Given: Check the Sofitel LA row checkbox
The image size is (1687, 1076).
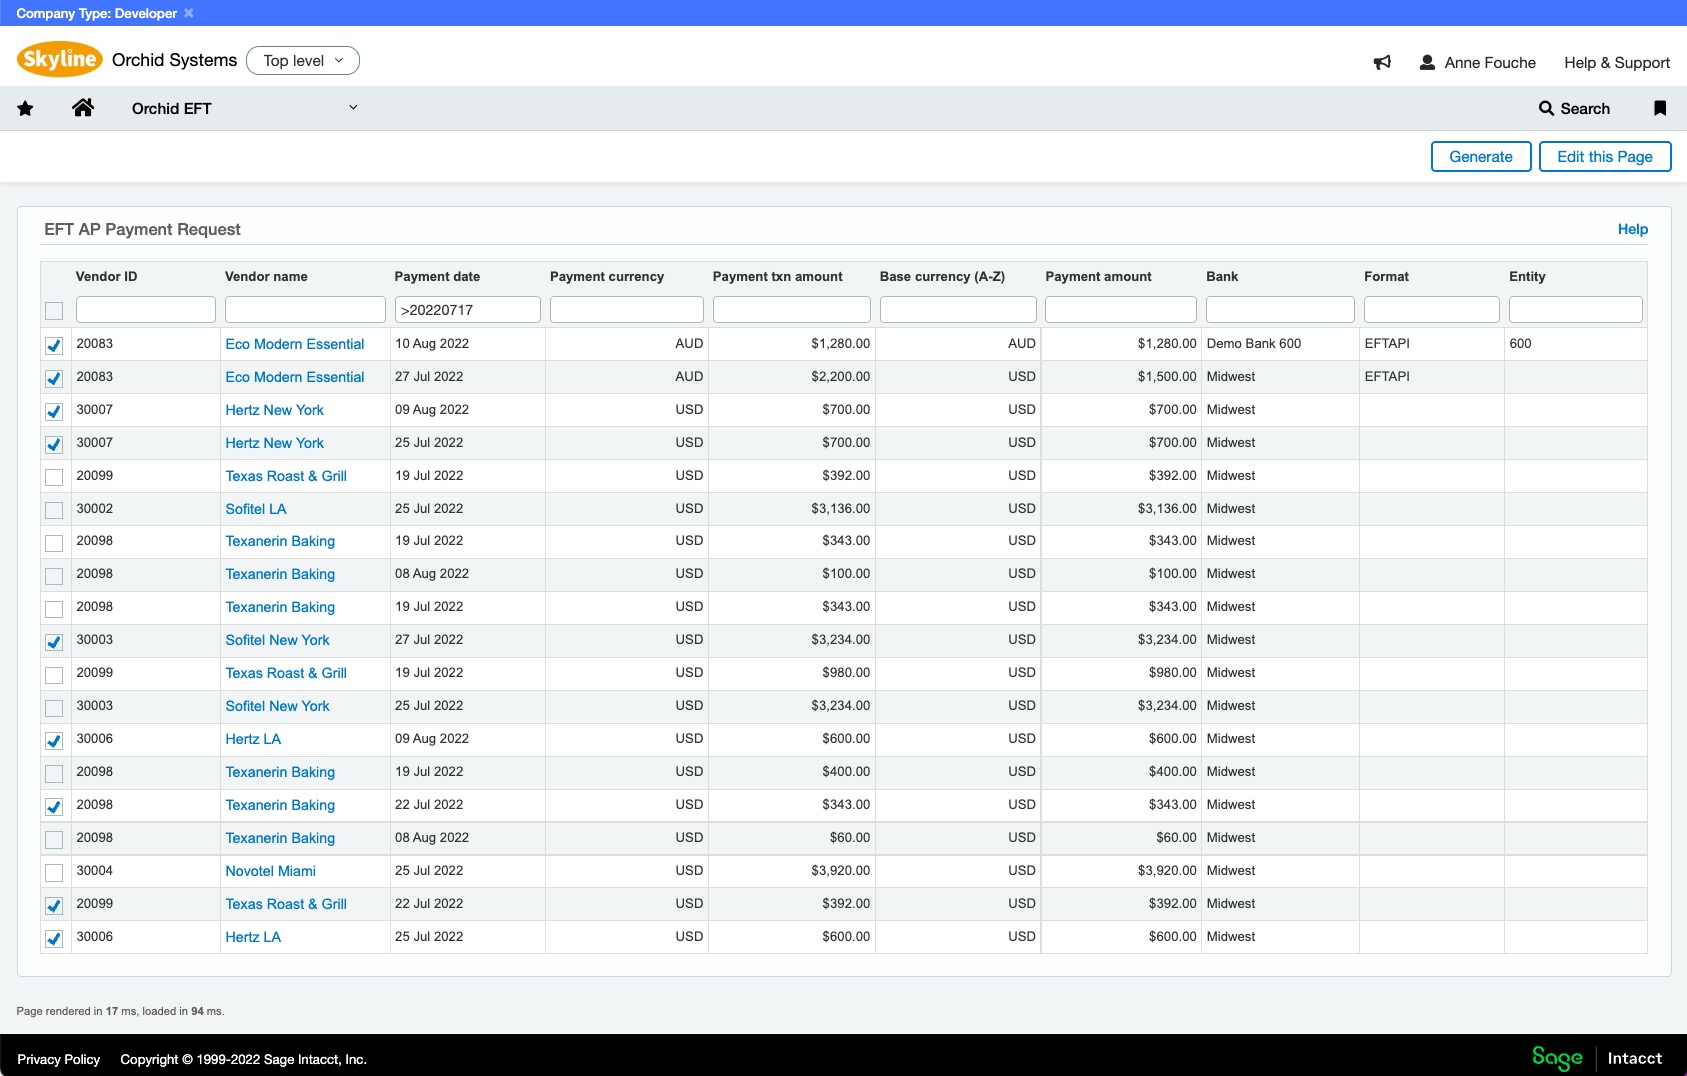Looking at the screenshot, I should pyautogui.click(x=54, y=510).
